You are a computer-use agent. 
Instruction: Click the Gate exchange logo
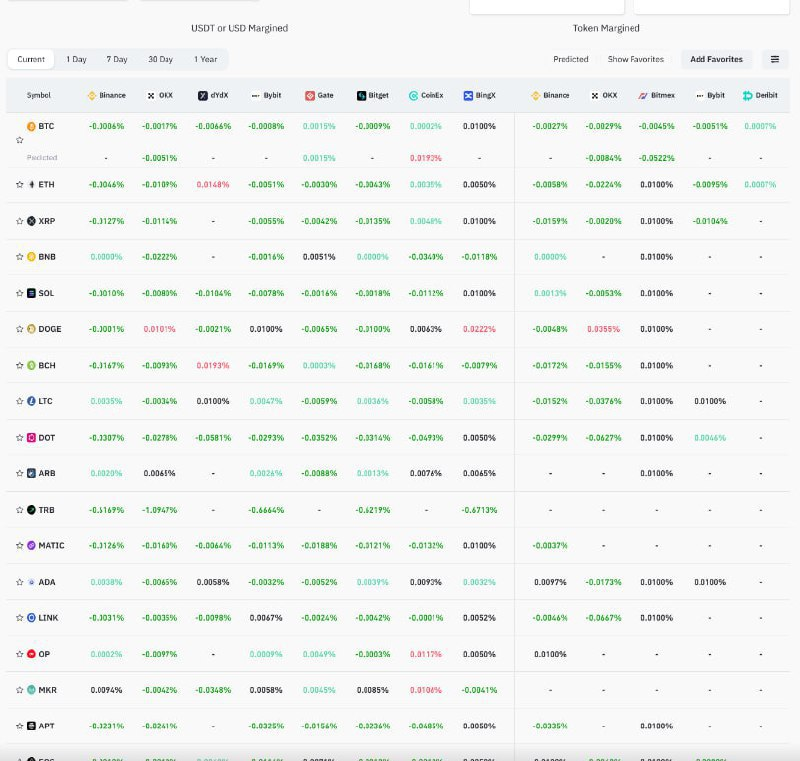click(310, 96)
